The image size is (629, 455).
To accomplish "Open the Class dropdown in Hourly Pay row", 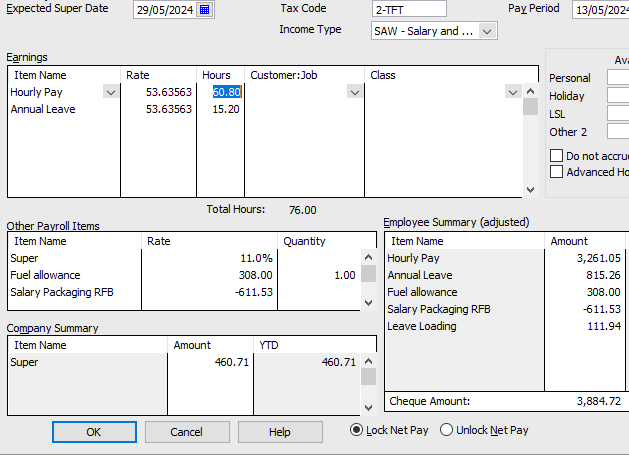I will (513, 92).
